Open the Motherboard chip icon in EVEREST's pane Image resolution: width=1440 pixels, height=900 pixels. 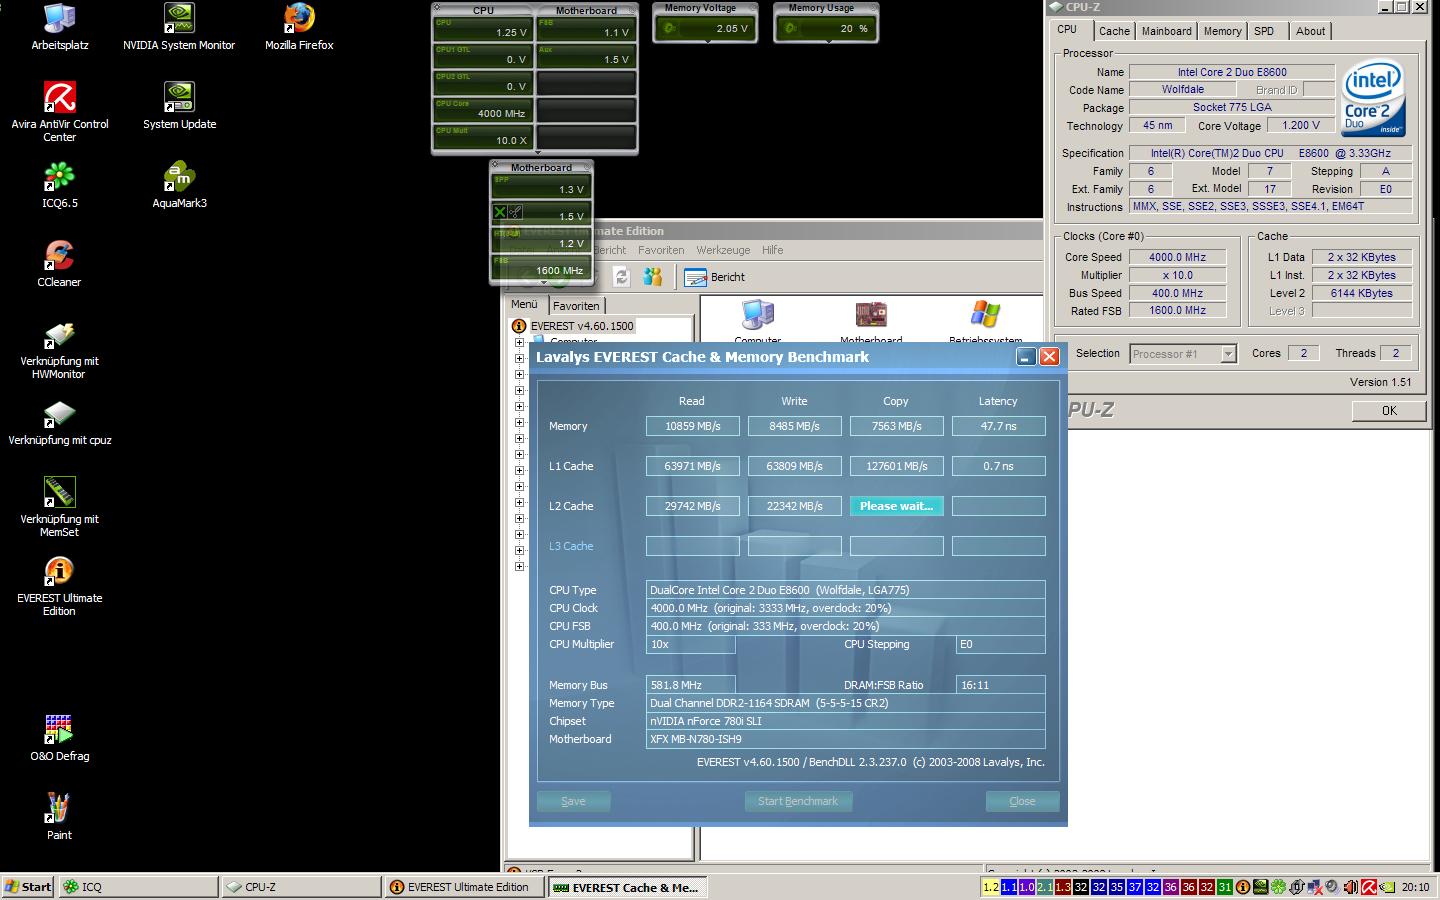(x=871, y=316)
